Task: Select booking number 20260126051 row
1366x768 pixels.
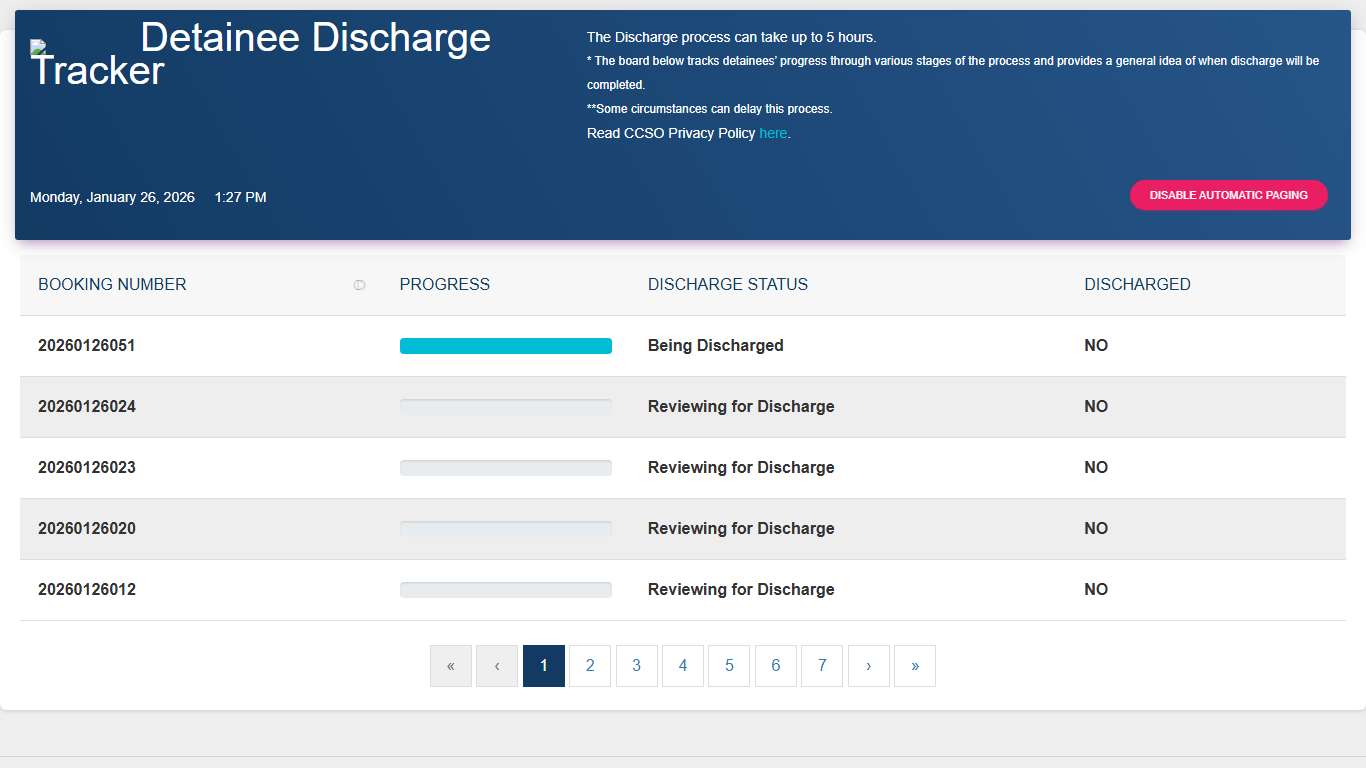Action: point(87,345)
